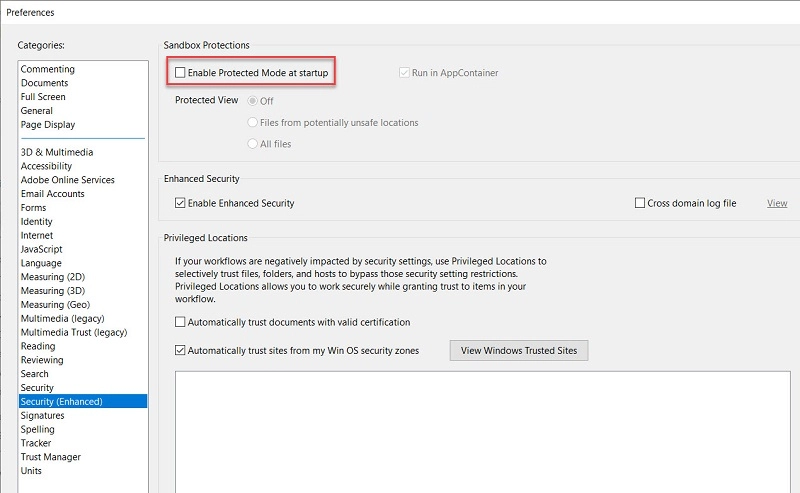Check Cross domain log file box
This screenshot has width=800, height=493.
point(640,203)
